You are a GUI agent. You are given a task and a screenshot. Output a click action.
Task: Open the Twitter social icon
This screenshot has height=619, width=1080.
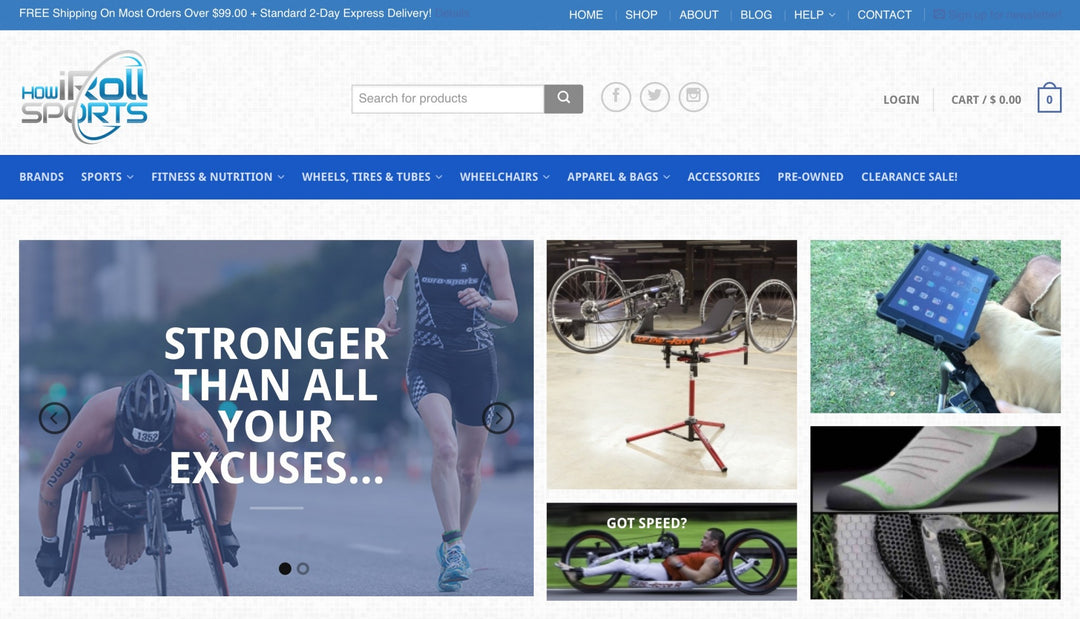(x=654, y=96)
